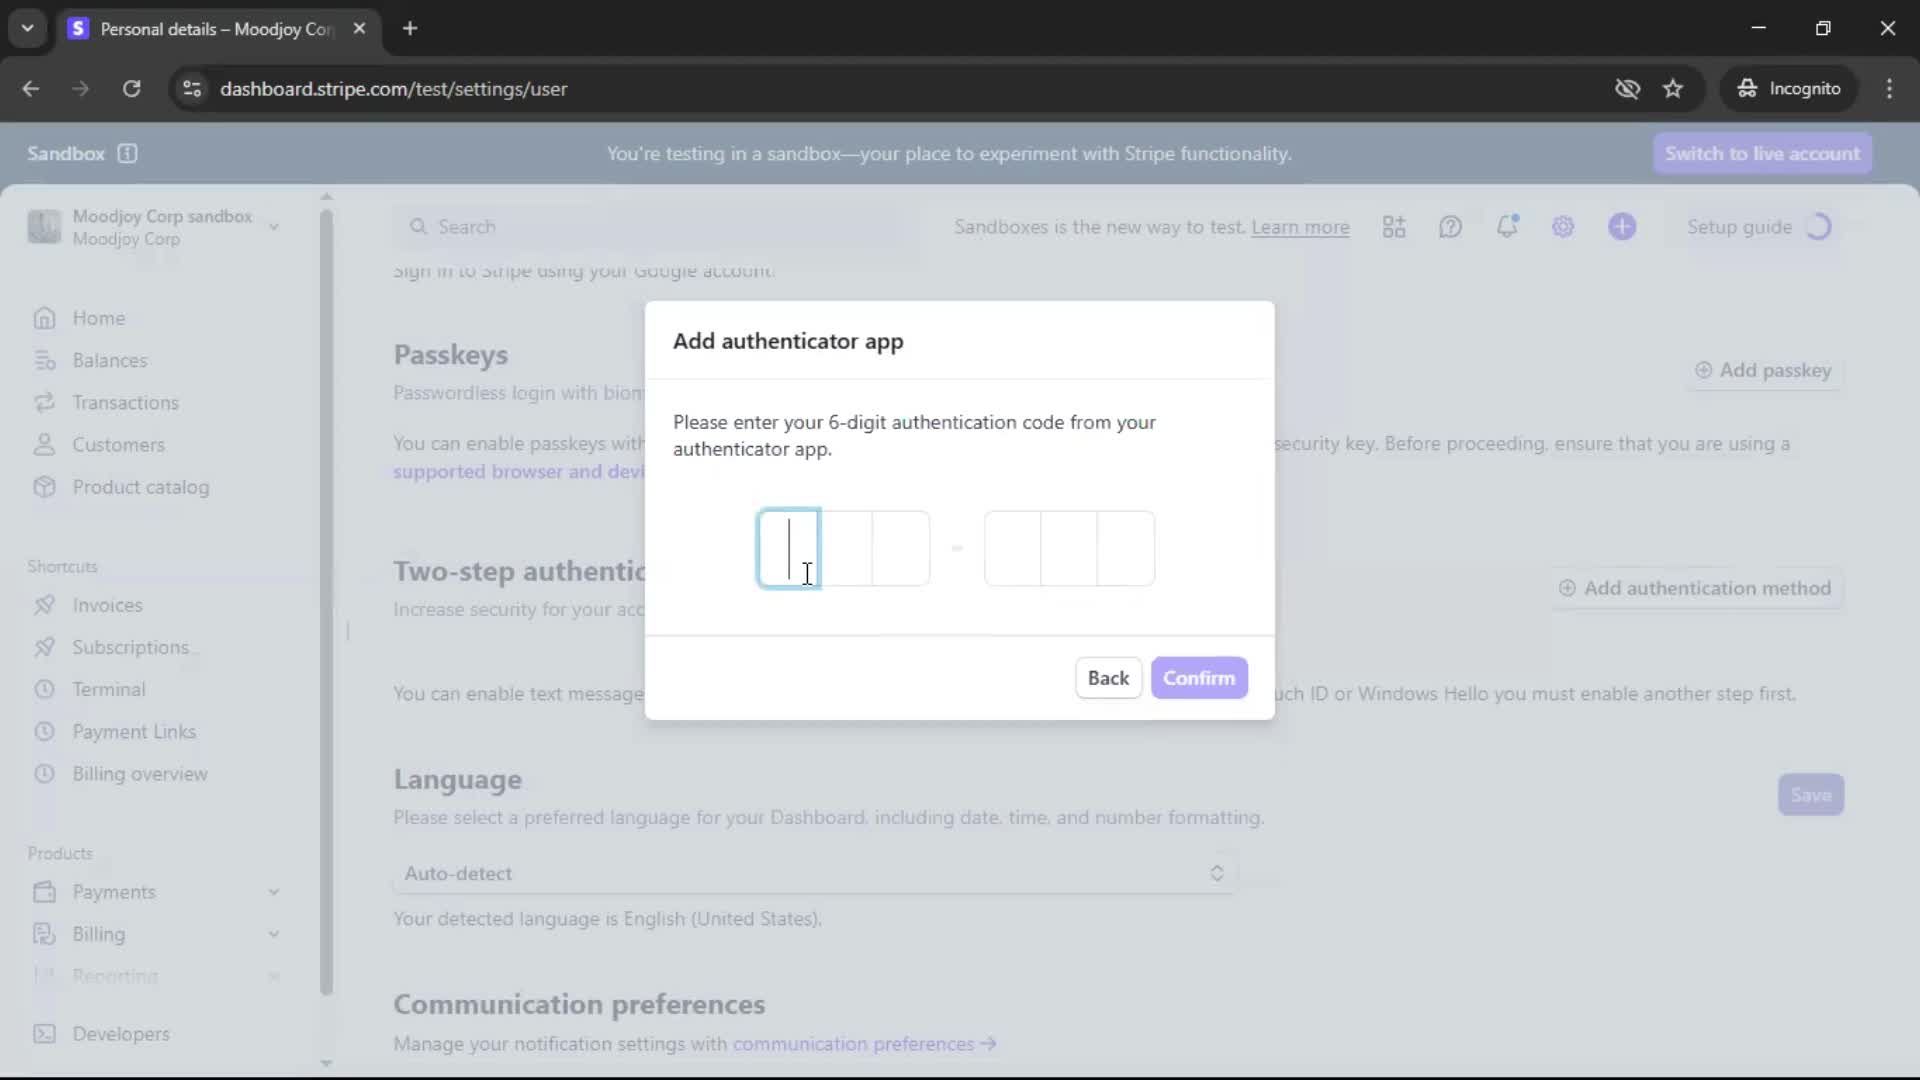Image resolution: width=1920 pixels, height=1080 pixels.
Task: Go to Product catalog page
Action: 140,487
